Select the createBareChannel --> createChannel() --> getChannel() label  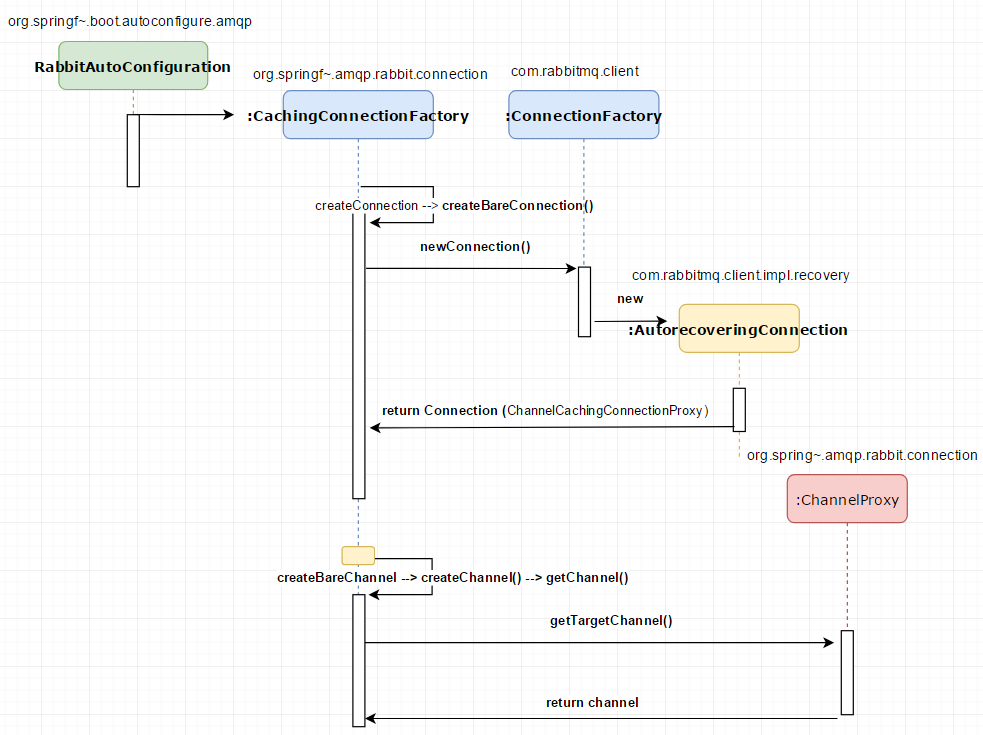453,578
